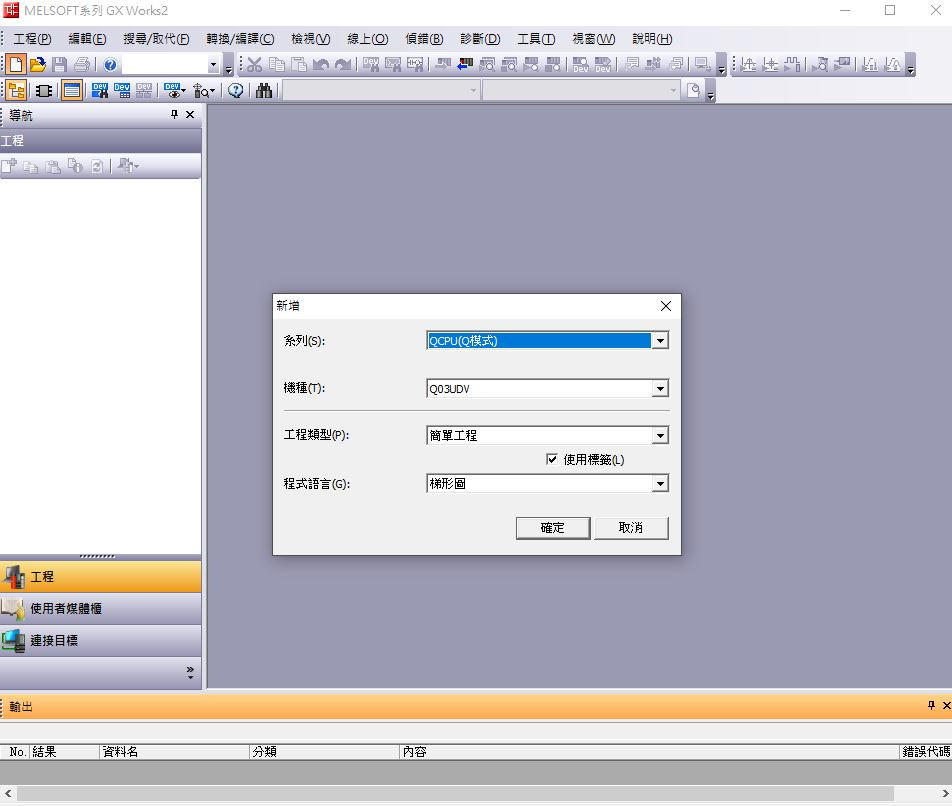Click the black binoculars Find icon
This screenshot has height=806, width=952.
[x=264, y=91]
